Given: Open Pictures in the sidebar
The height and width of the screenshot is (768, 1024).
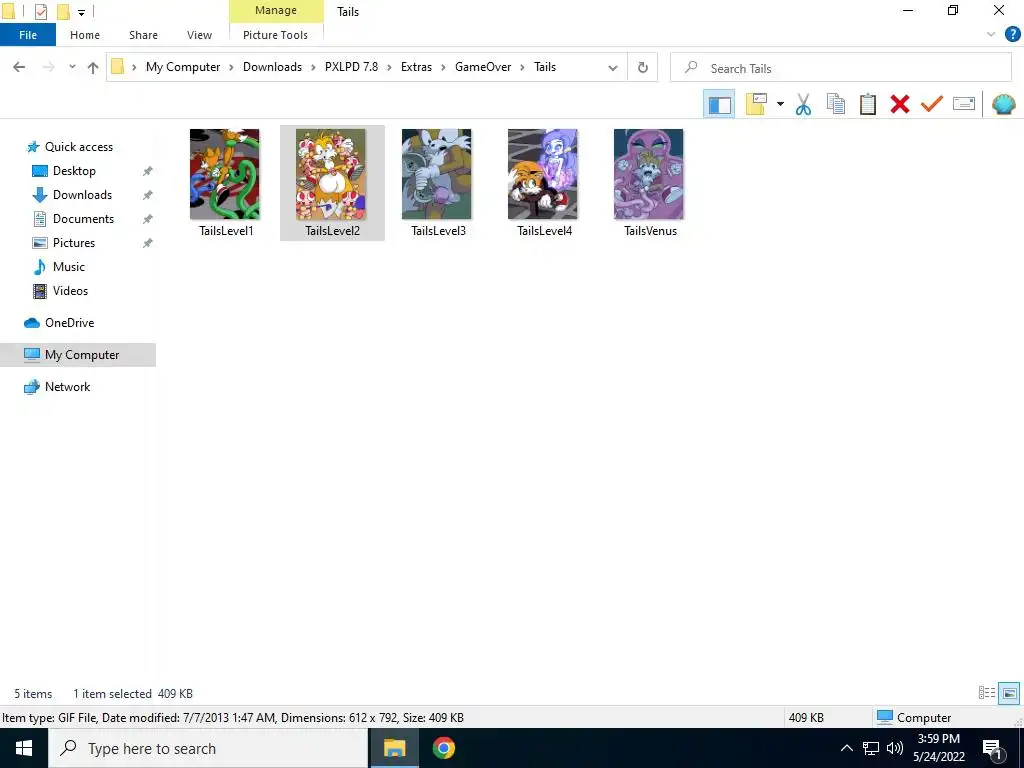Looking at the screenshot, I should (74, 243).
